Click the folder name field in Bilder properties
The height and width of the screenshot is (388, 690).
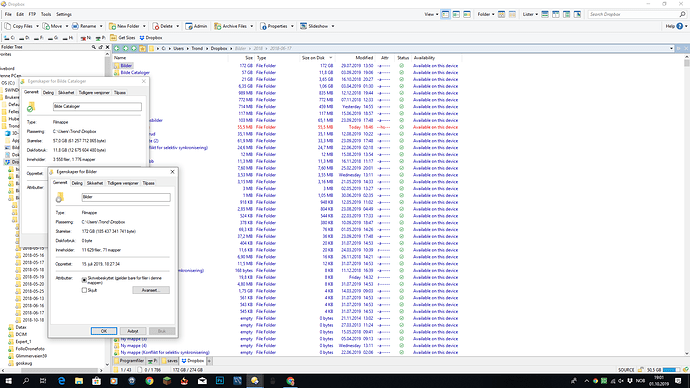tap(126, 197)
